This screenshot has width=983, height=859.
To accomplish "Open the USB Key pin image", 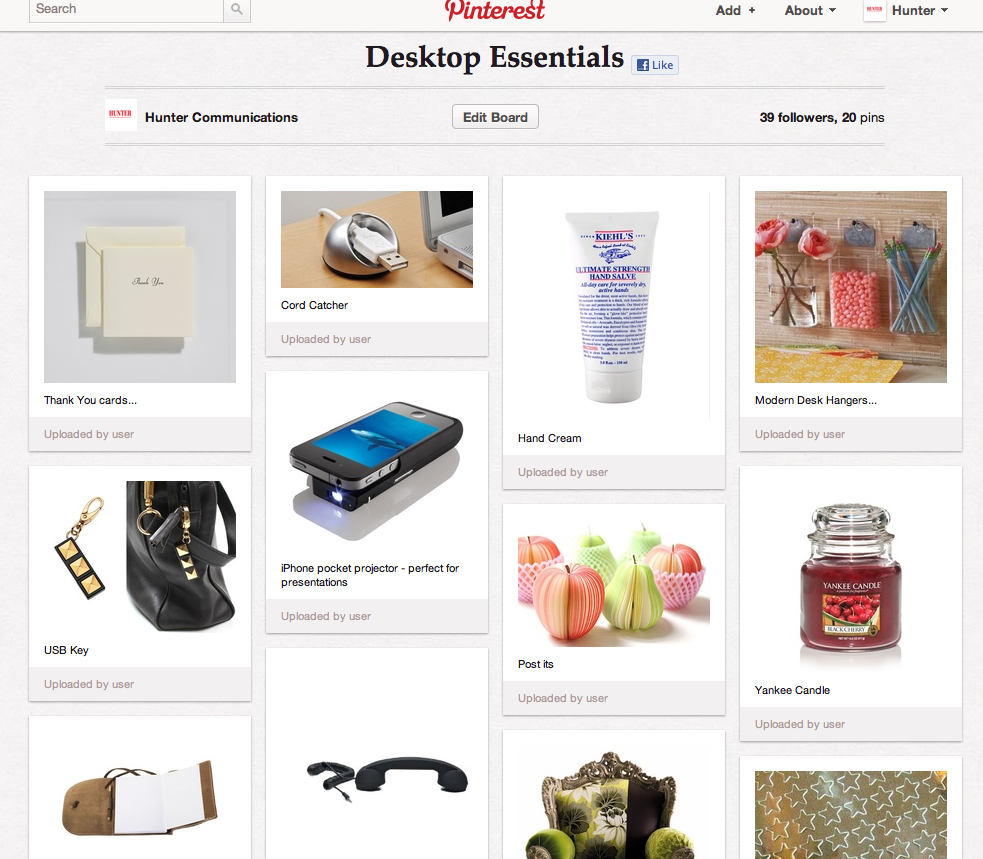I will (x=140, y=557).
